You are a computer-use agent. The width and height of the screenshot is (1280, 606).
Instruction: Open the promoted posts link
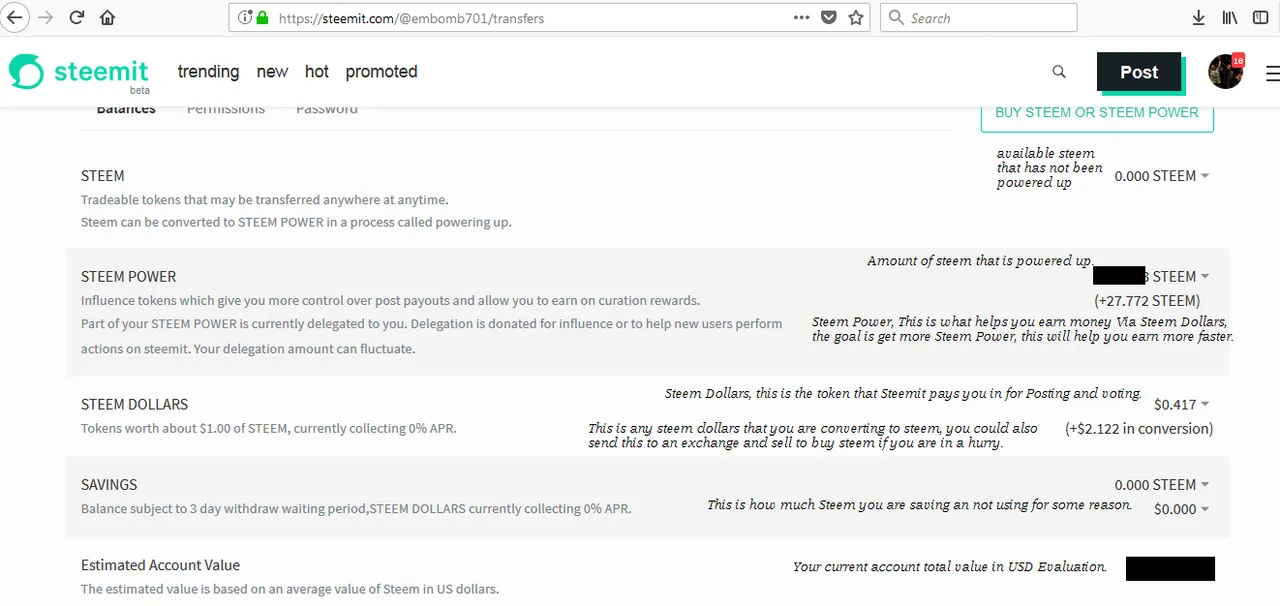[x=381, y=72]
